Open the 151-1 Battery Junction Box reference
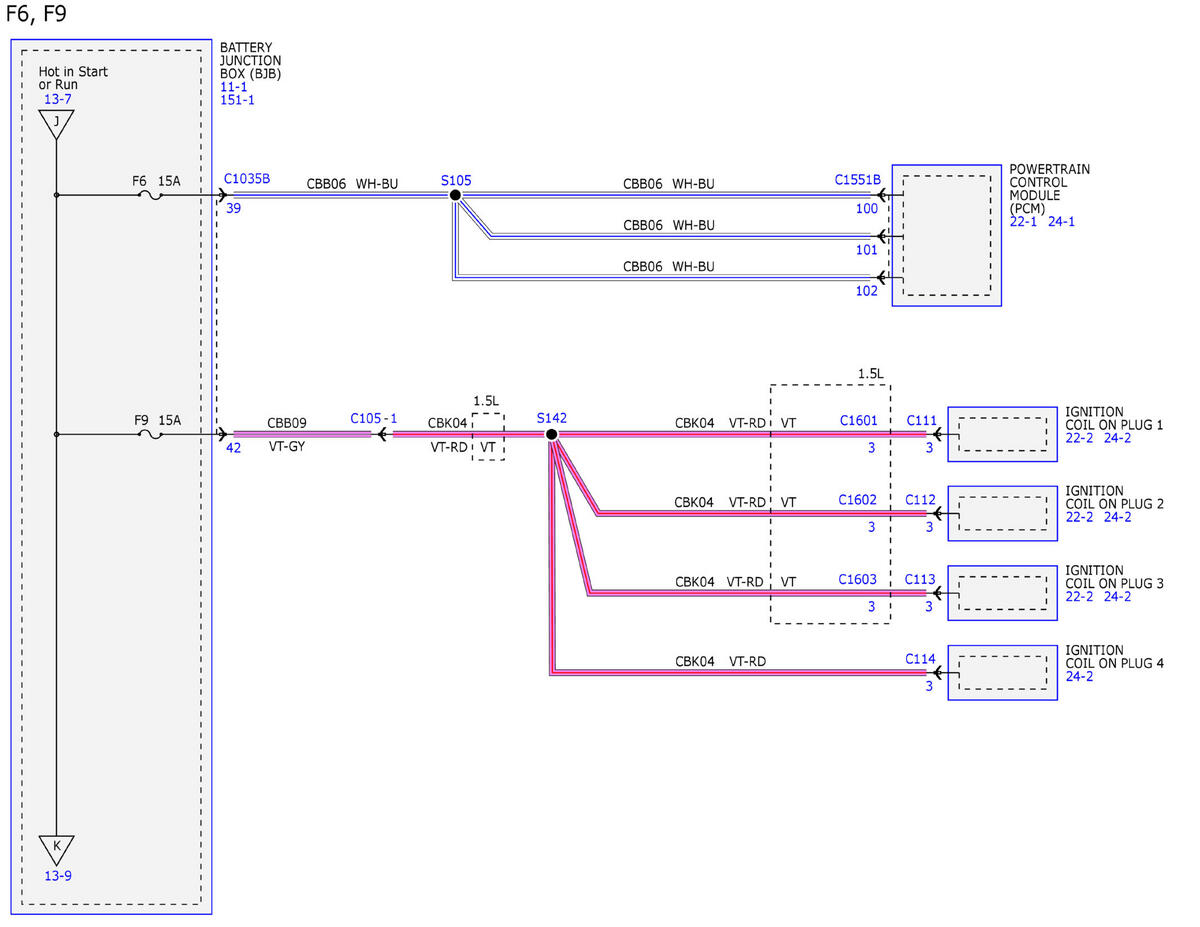The image size is (1200, 927). pos(237,100)
